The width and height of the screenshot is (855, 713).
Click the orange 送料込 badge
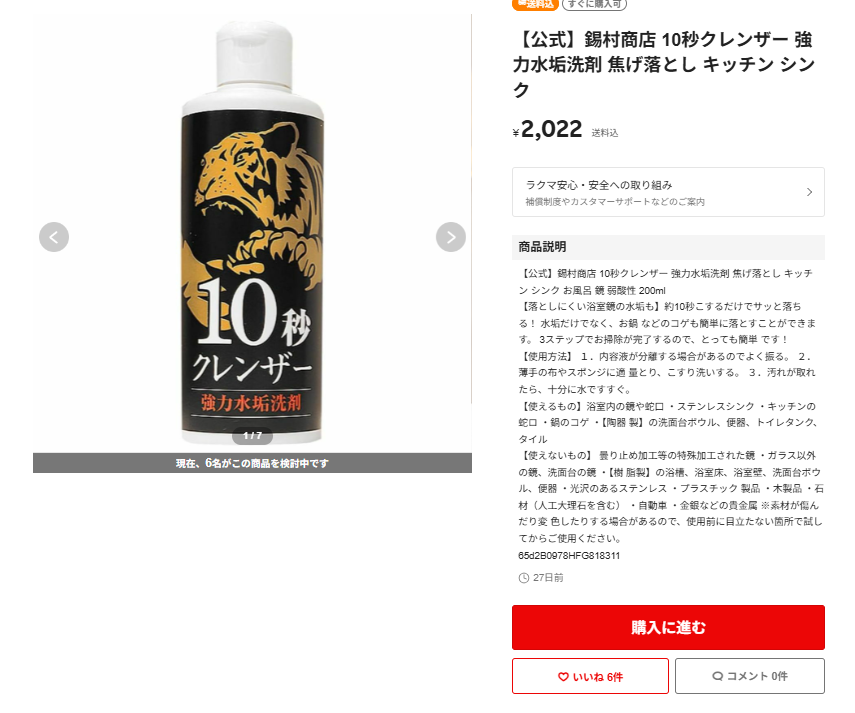(535, 4)
